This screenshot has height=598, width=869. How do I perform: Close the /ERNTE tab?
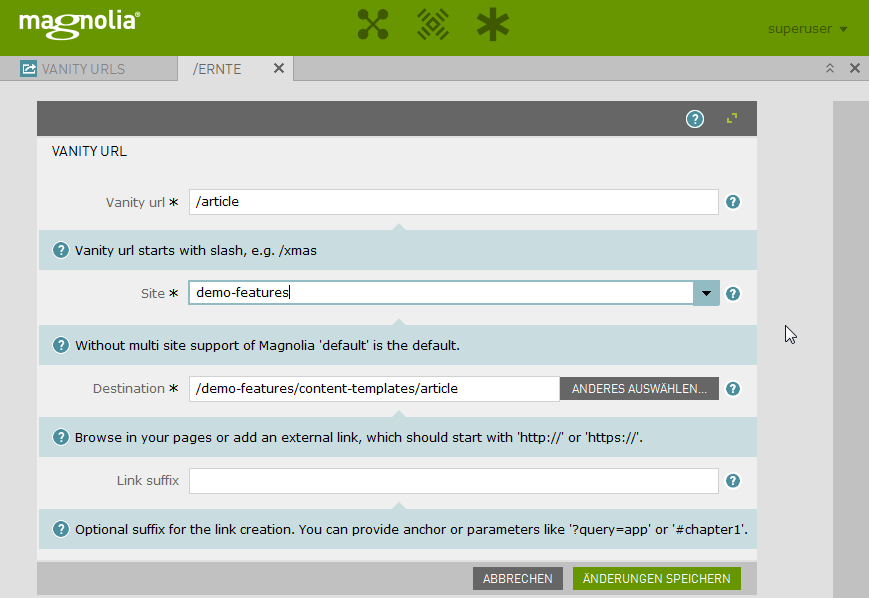279,69
